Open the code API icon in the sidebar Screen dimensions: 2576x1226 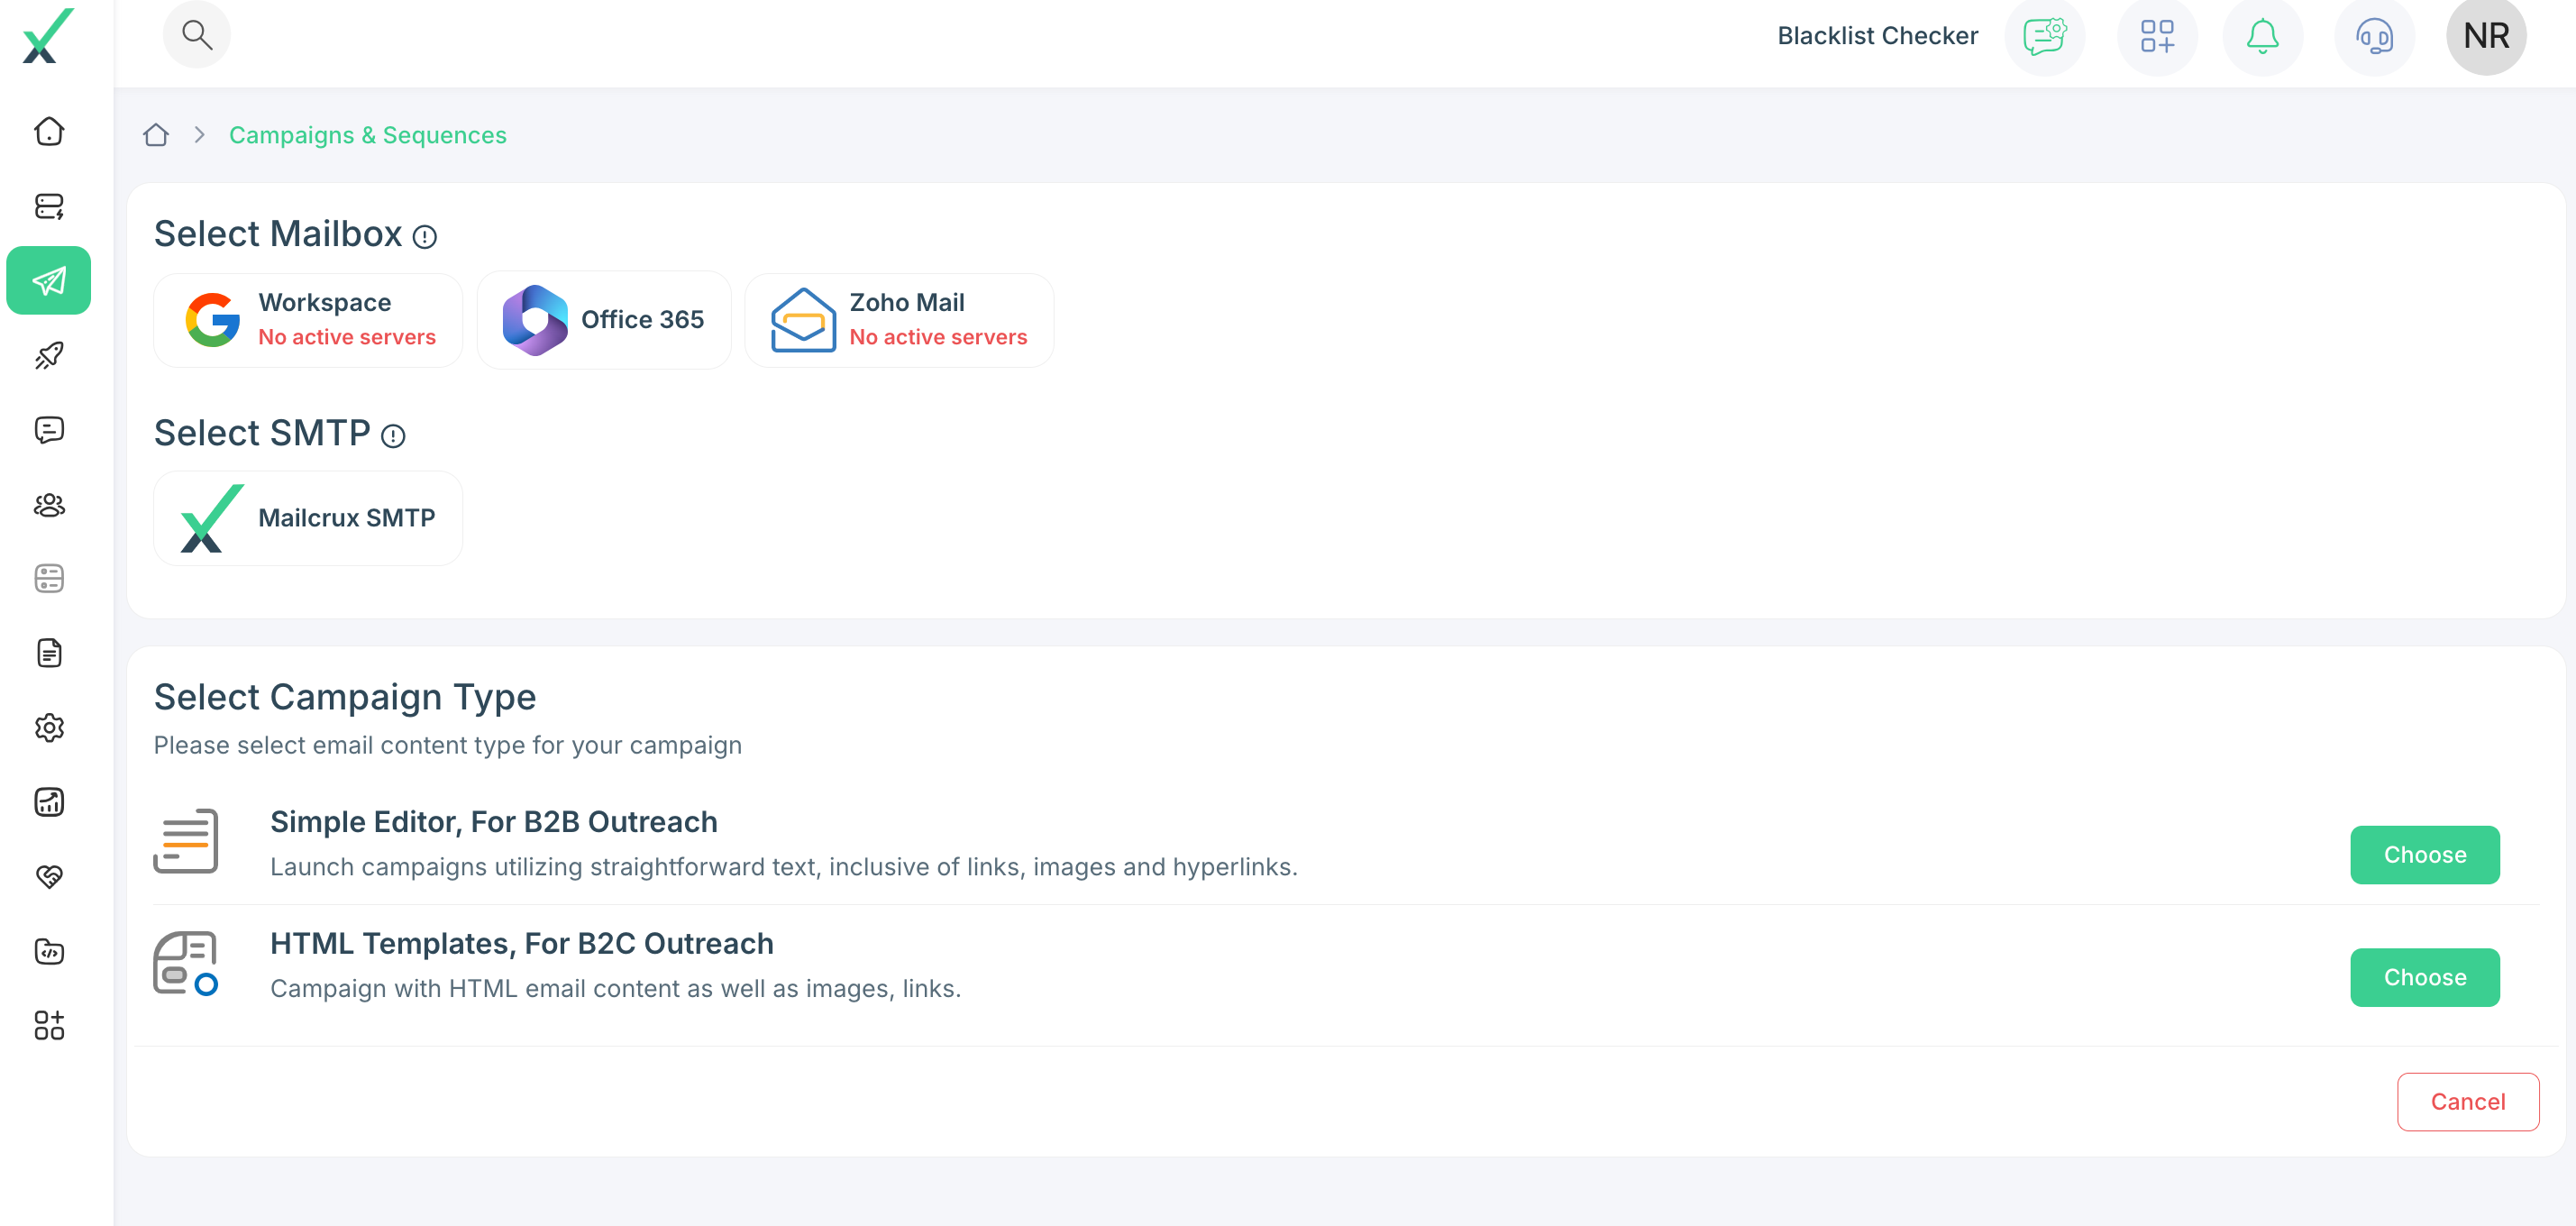pos(49,951)
